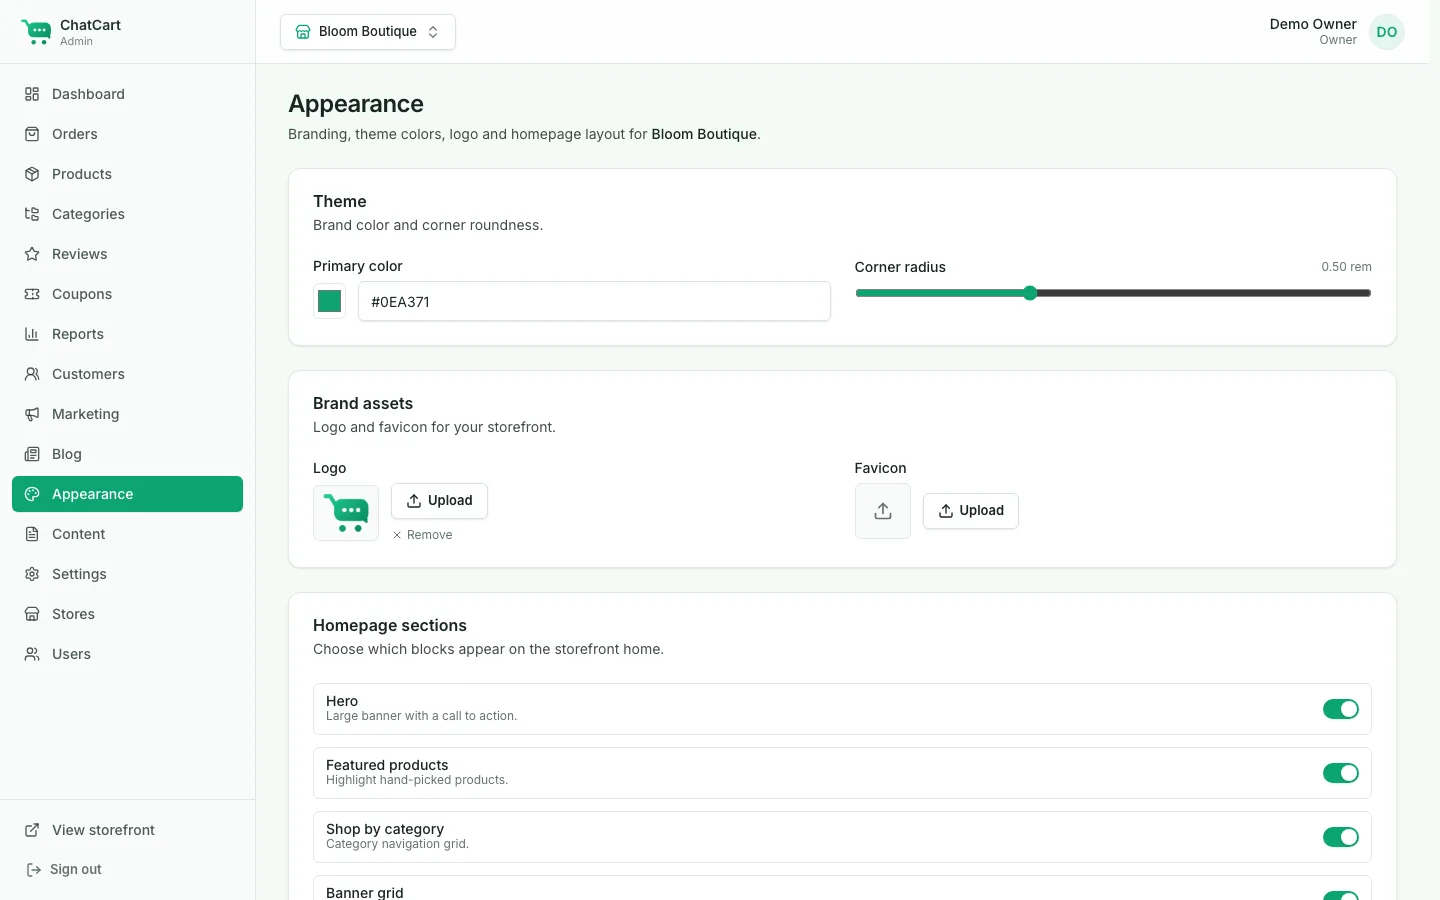Open the View storefront link
The width and height of the screenshot is (1440, 900).
coord(128,830)
